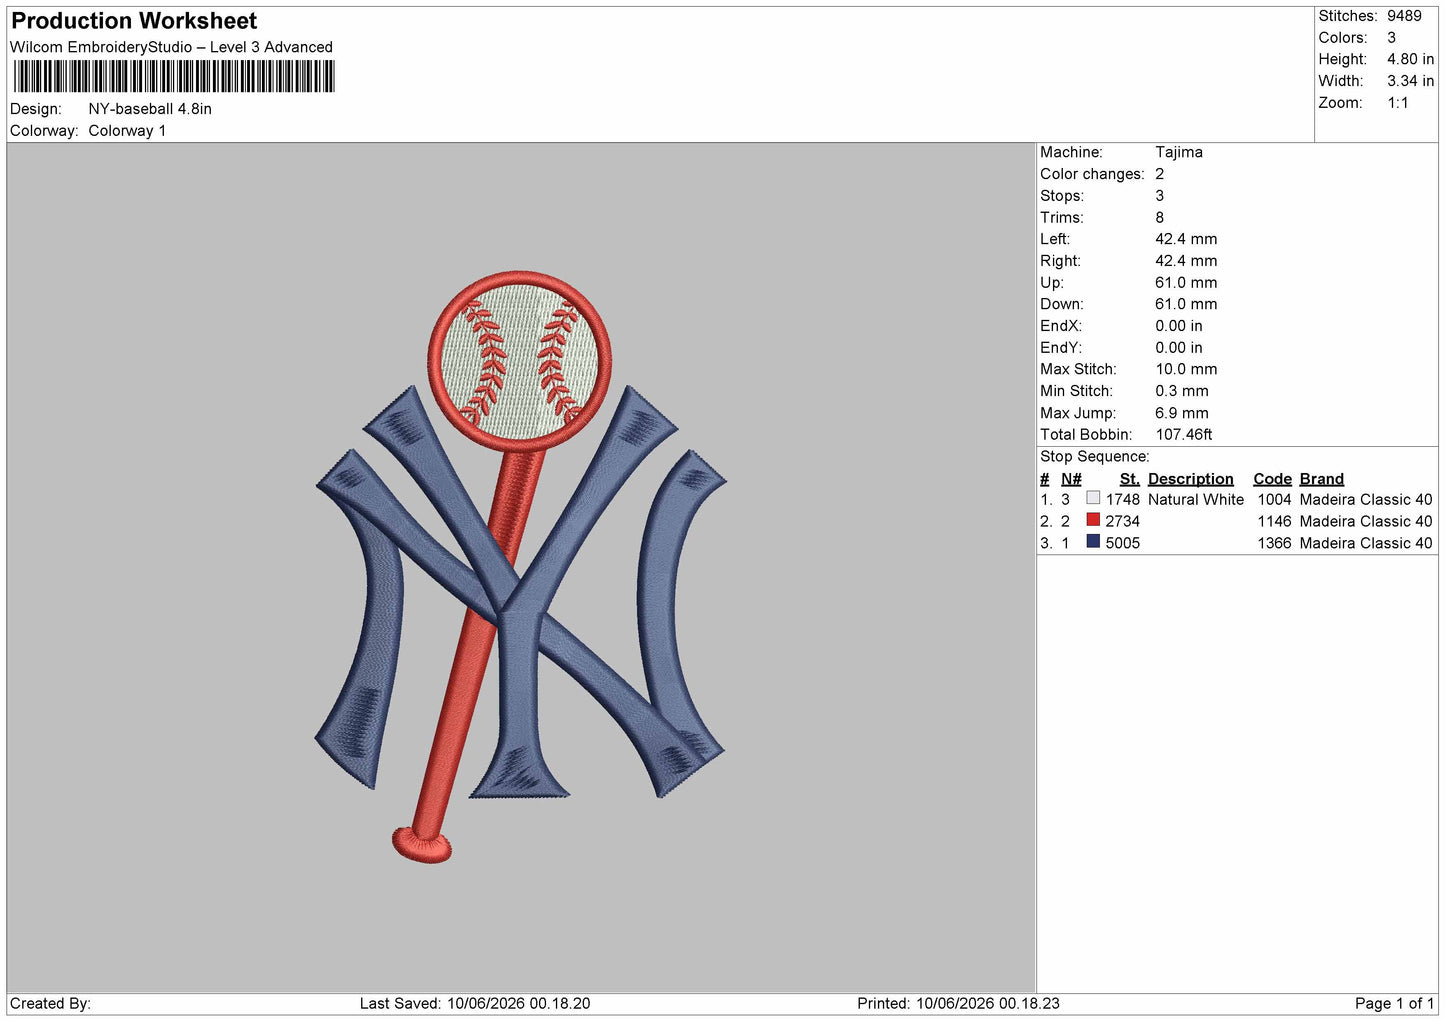The height and width of the screenshot is (1021, 1445).
Task: Click the 'Description' column header
Action: (x=1191, y=479)
